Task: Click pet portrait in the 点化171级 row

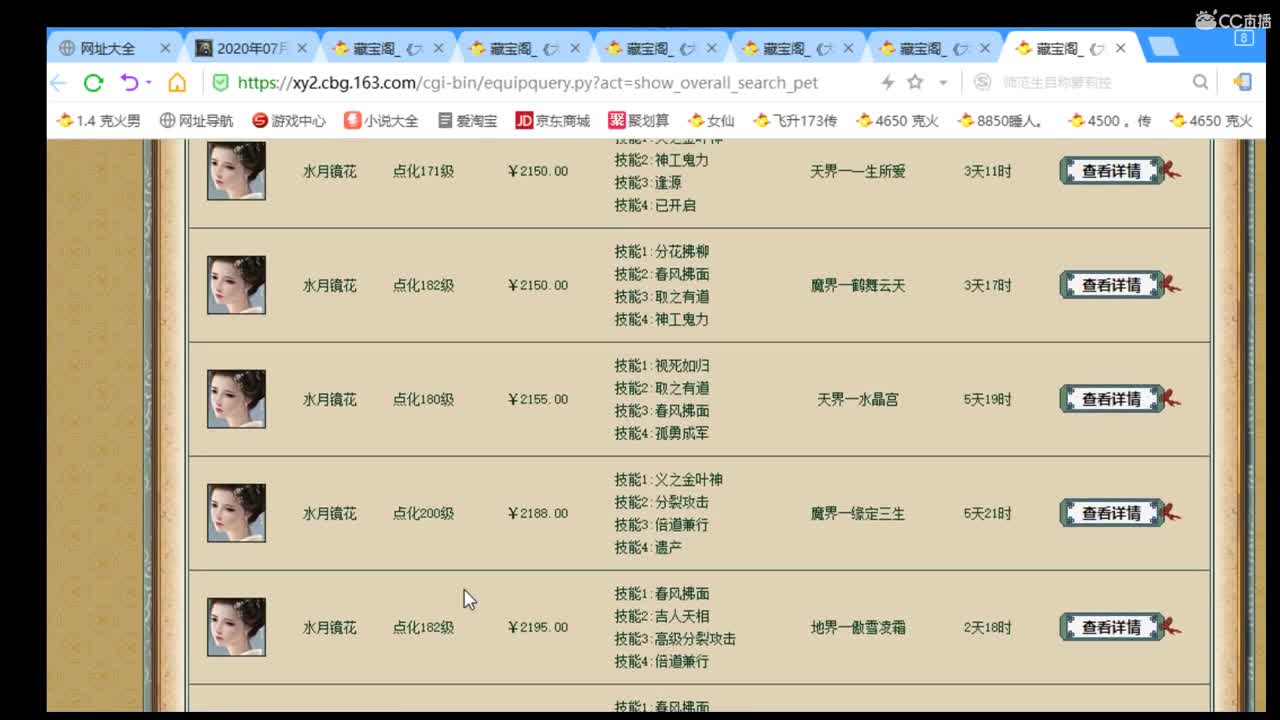Action: point(236,170)
